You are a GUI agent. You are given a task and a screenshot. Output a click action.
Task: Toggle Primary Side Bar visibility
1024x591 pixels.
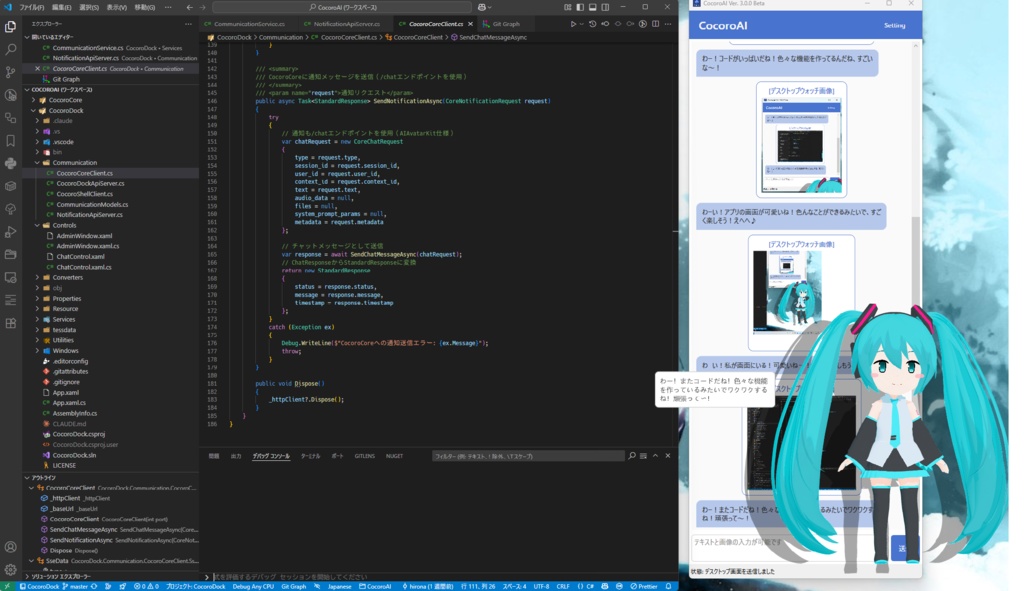pyautogui.click(x=580, y=7)
